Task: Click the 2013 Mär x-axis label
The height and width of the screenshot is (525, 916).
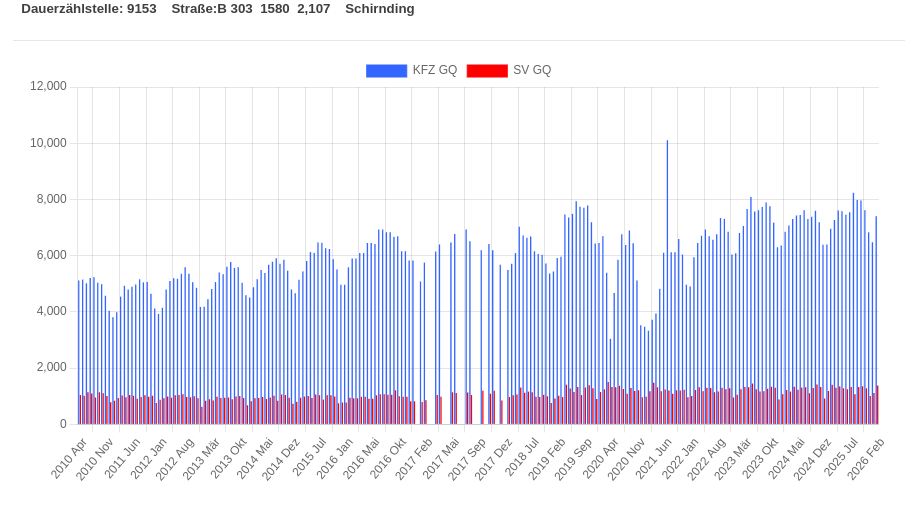Action: coord(201,458)
